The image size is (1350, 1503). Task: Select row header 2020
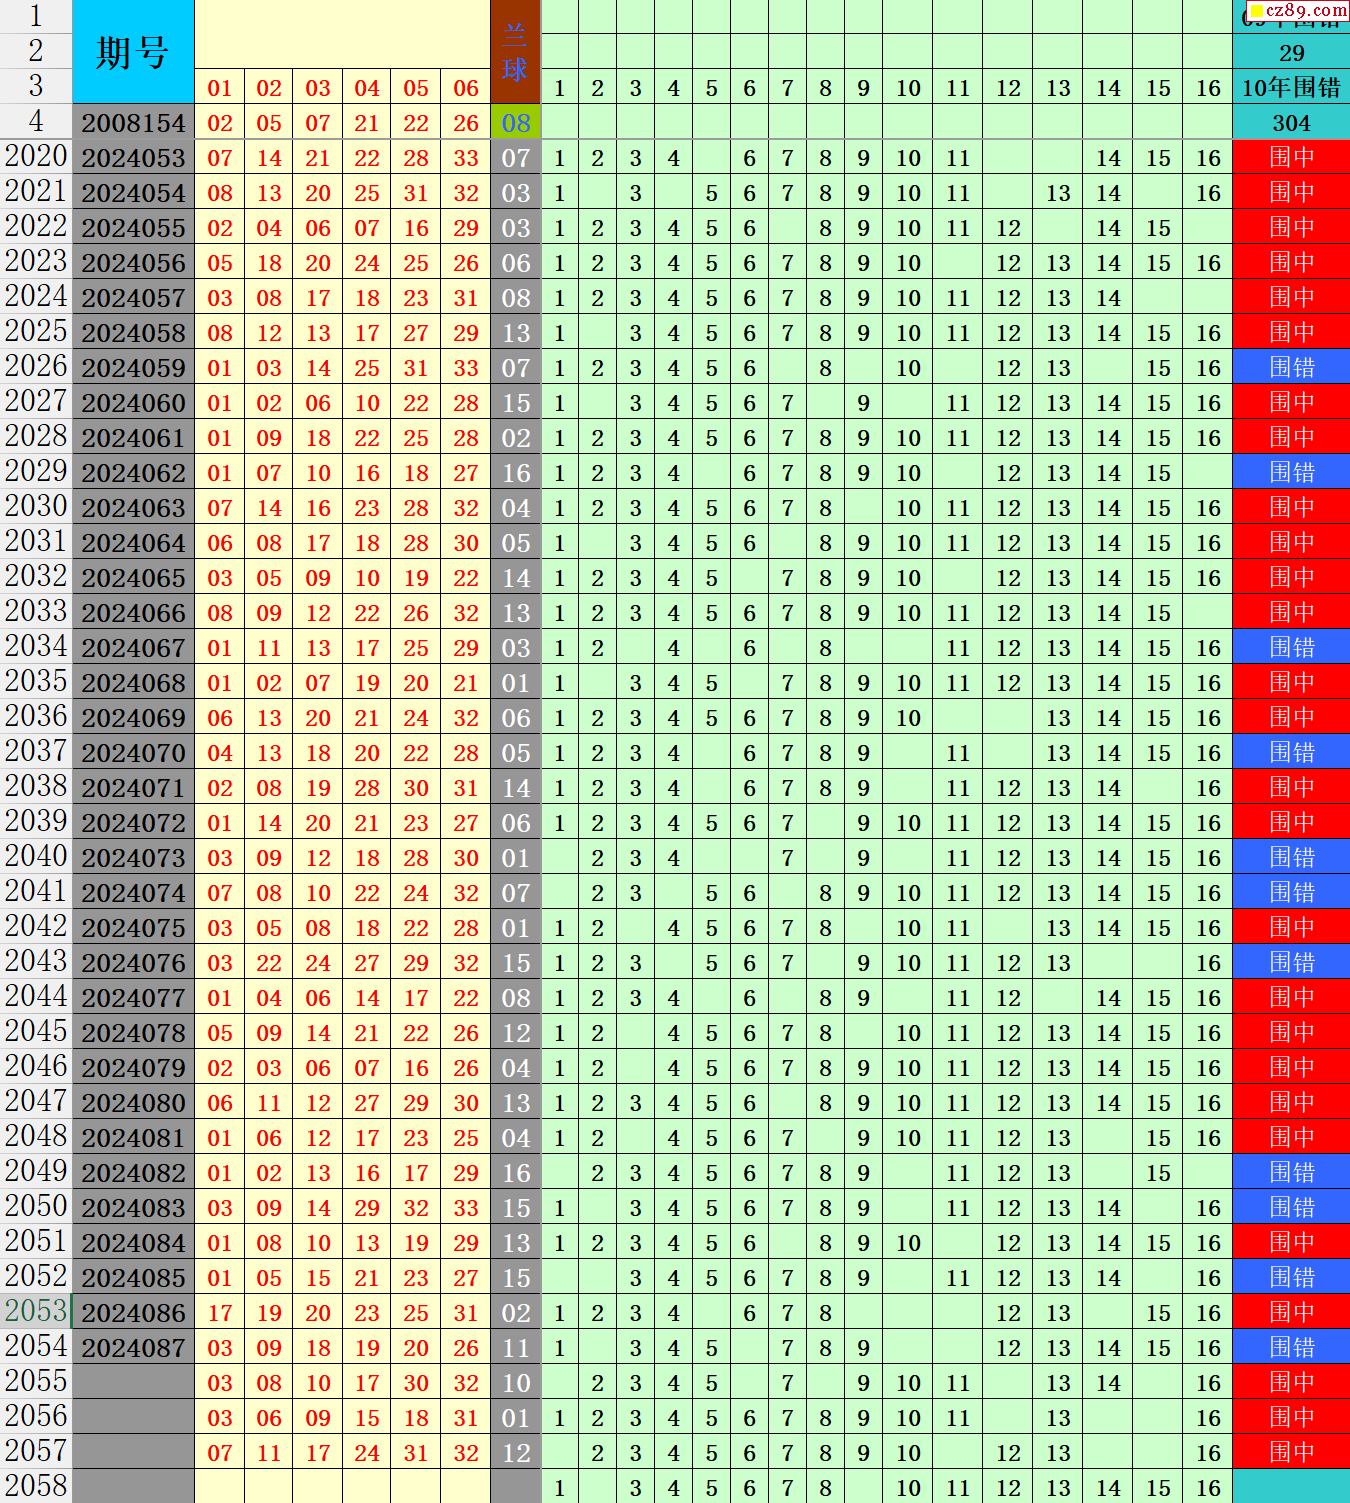point(36,157)
